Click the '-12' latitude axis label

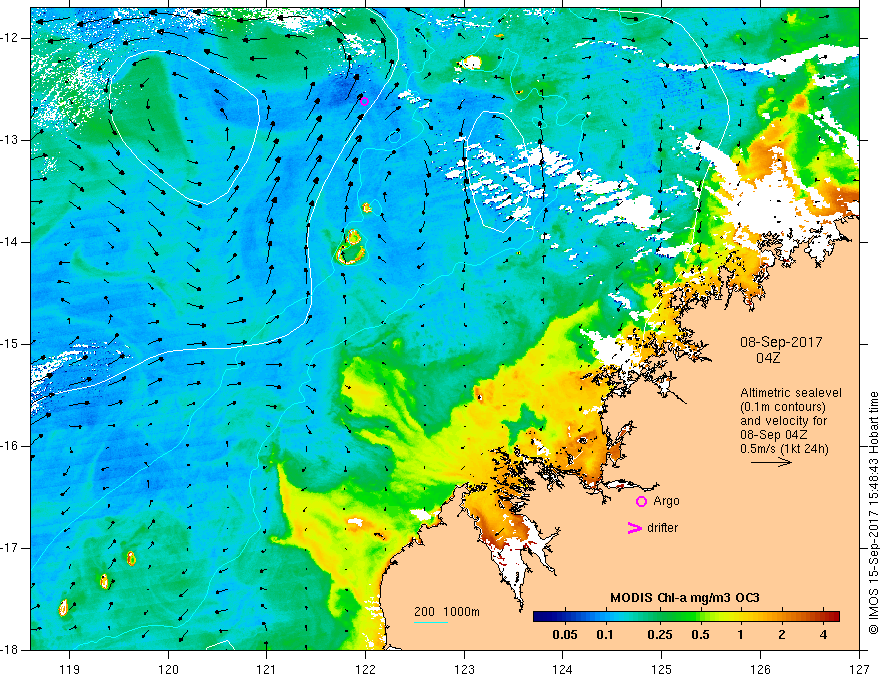coord(11,38)
